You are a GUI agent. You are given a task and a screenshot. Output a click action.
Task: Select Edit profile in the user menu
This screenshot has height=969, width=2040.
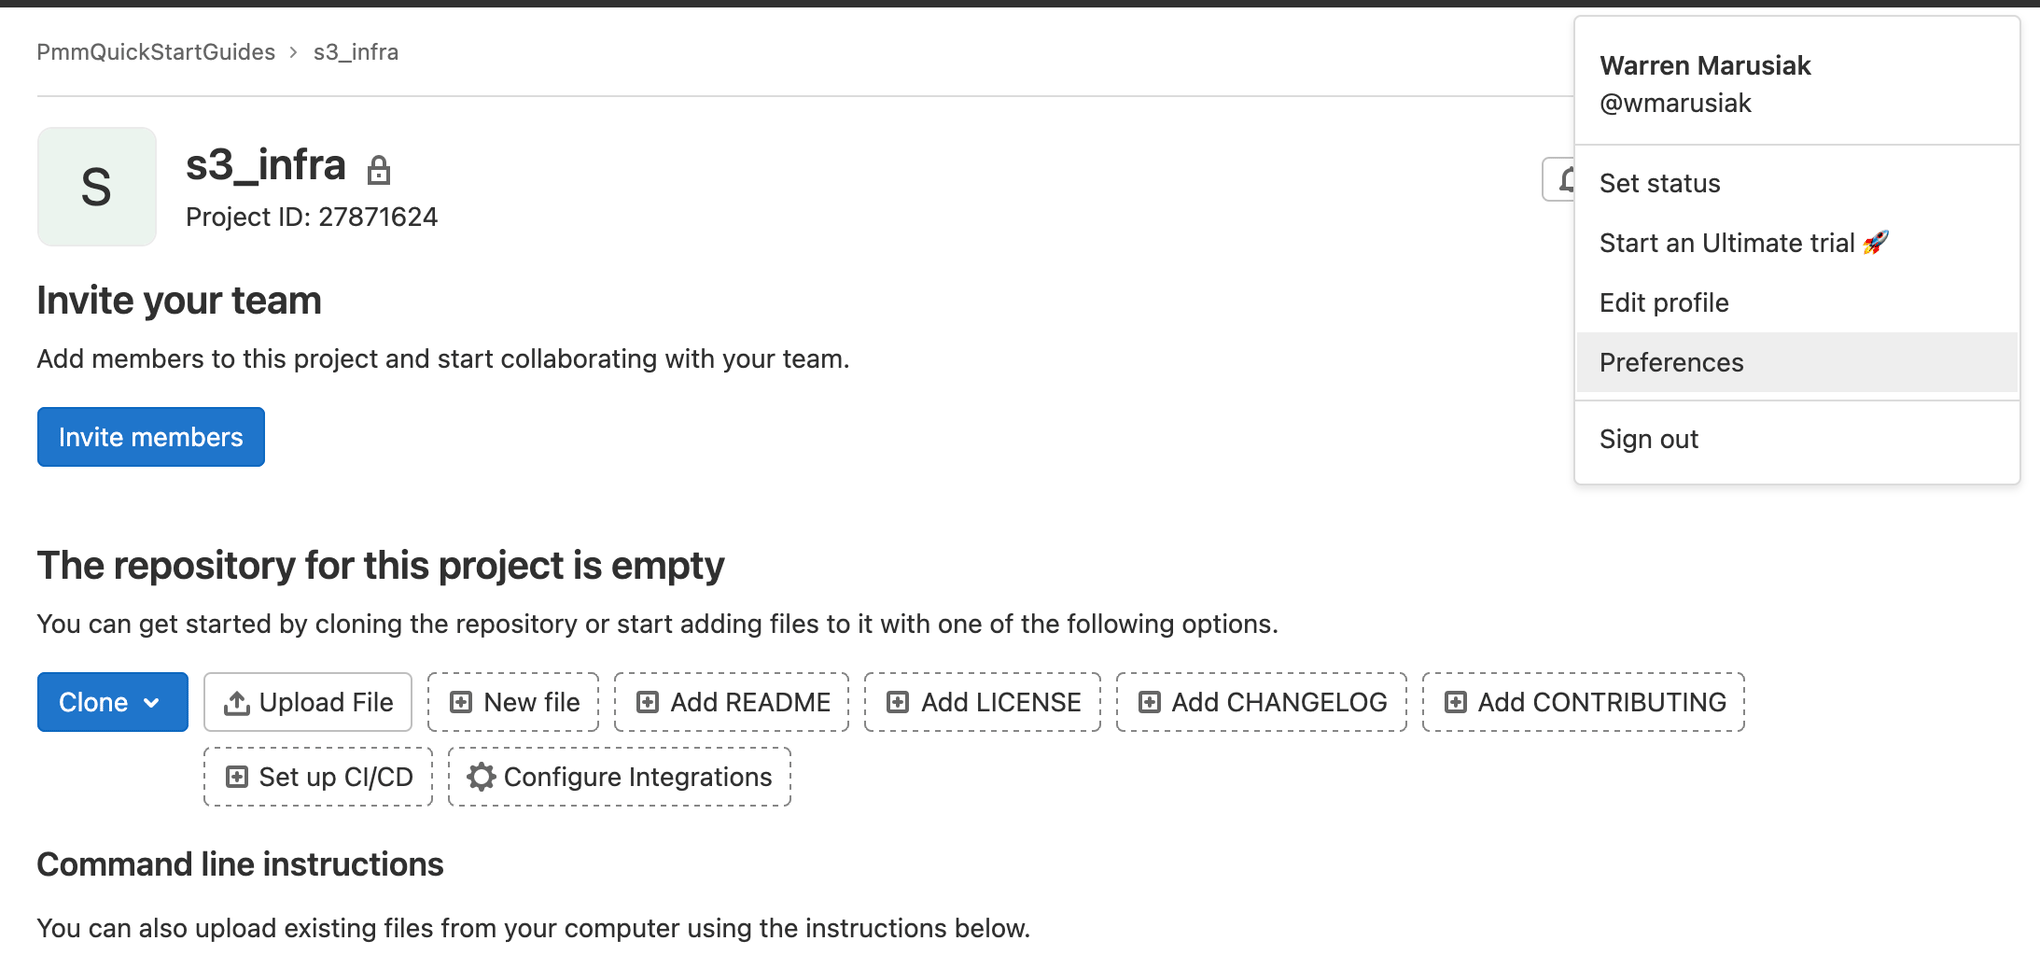click(1663, 302)
